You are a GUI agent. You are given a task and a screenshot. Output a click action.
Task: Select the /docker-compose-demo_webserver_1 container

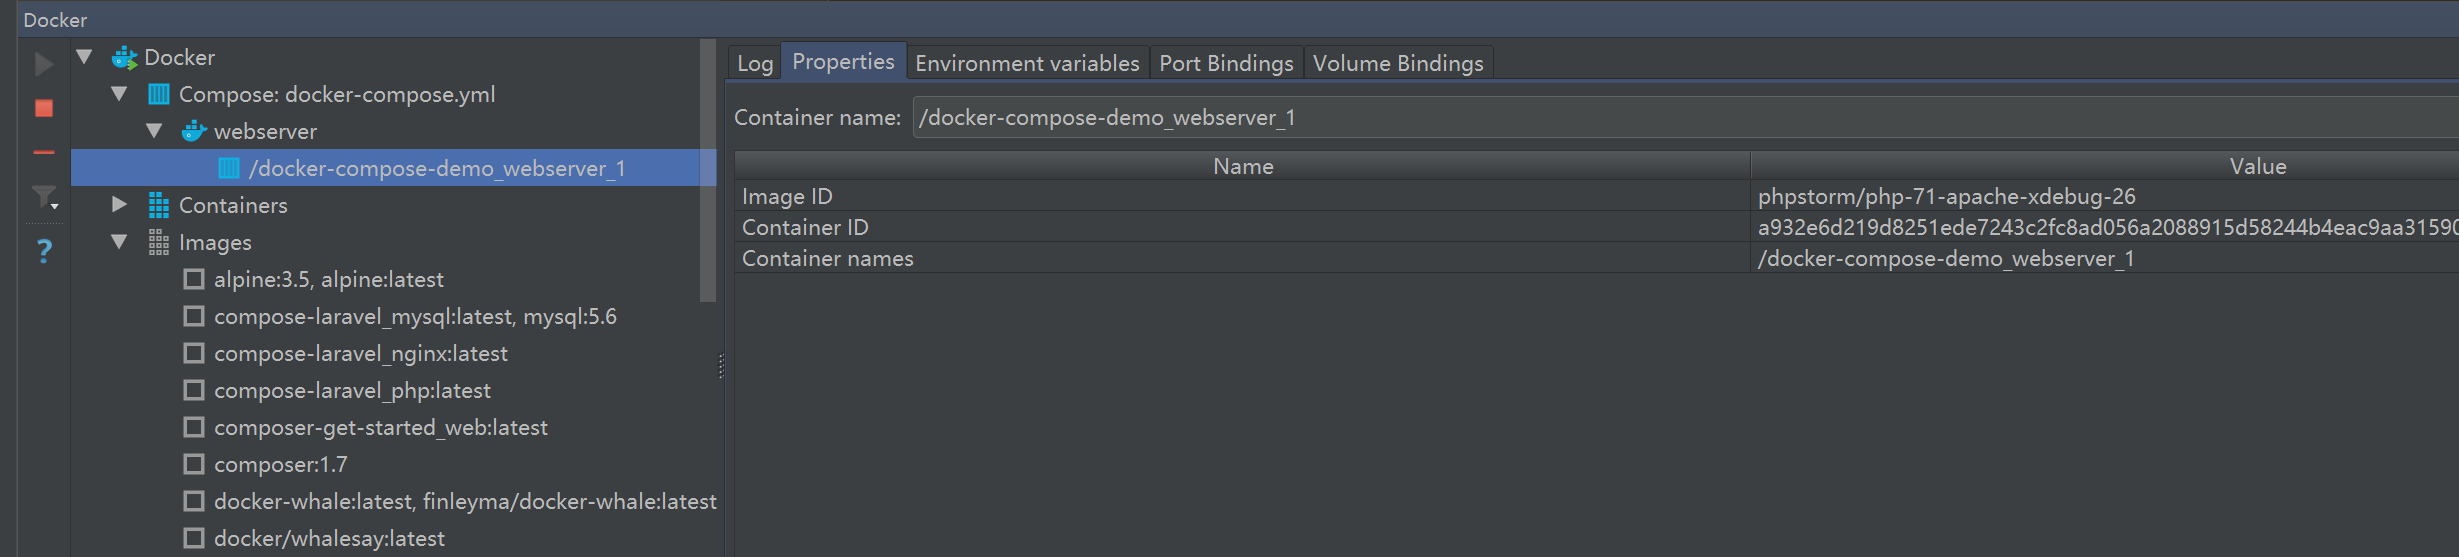tap(437, 168)
